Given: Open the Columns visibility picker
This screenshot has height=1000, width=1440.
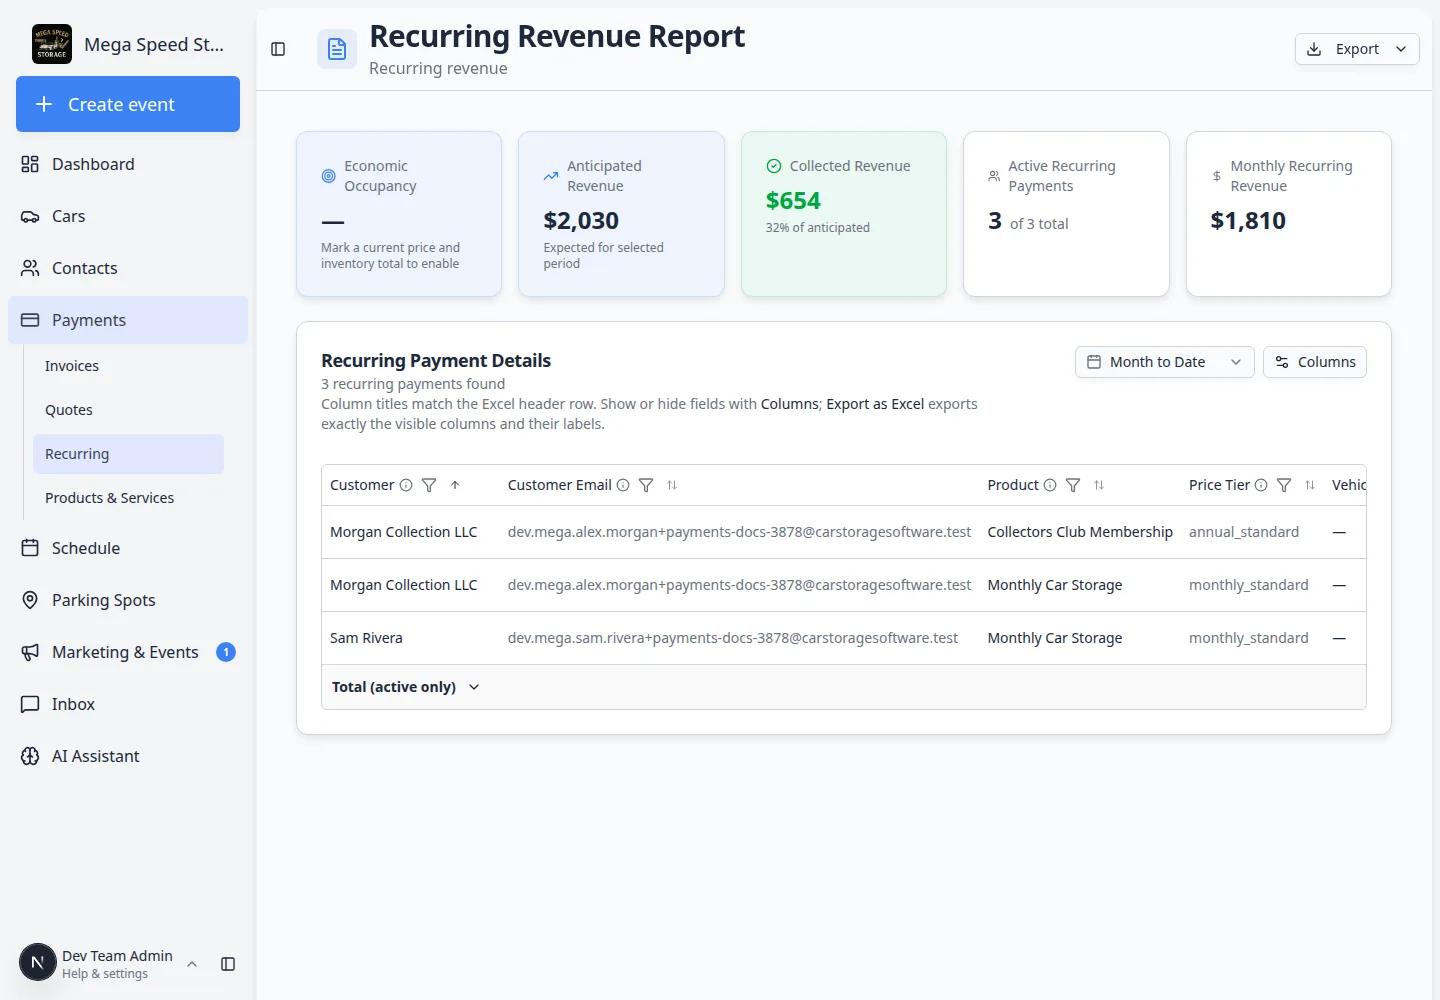Looking at the screenshot, I should [1315, 362].
